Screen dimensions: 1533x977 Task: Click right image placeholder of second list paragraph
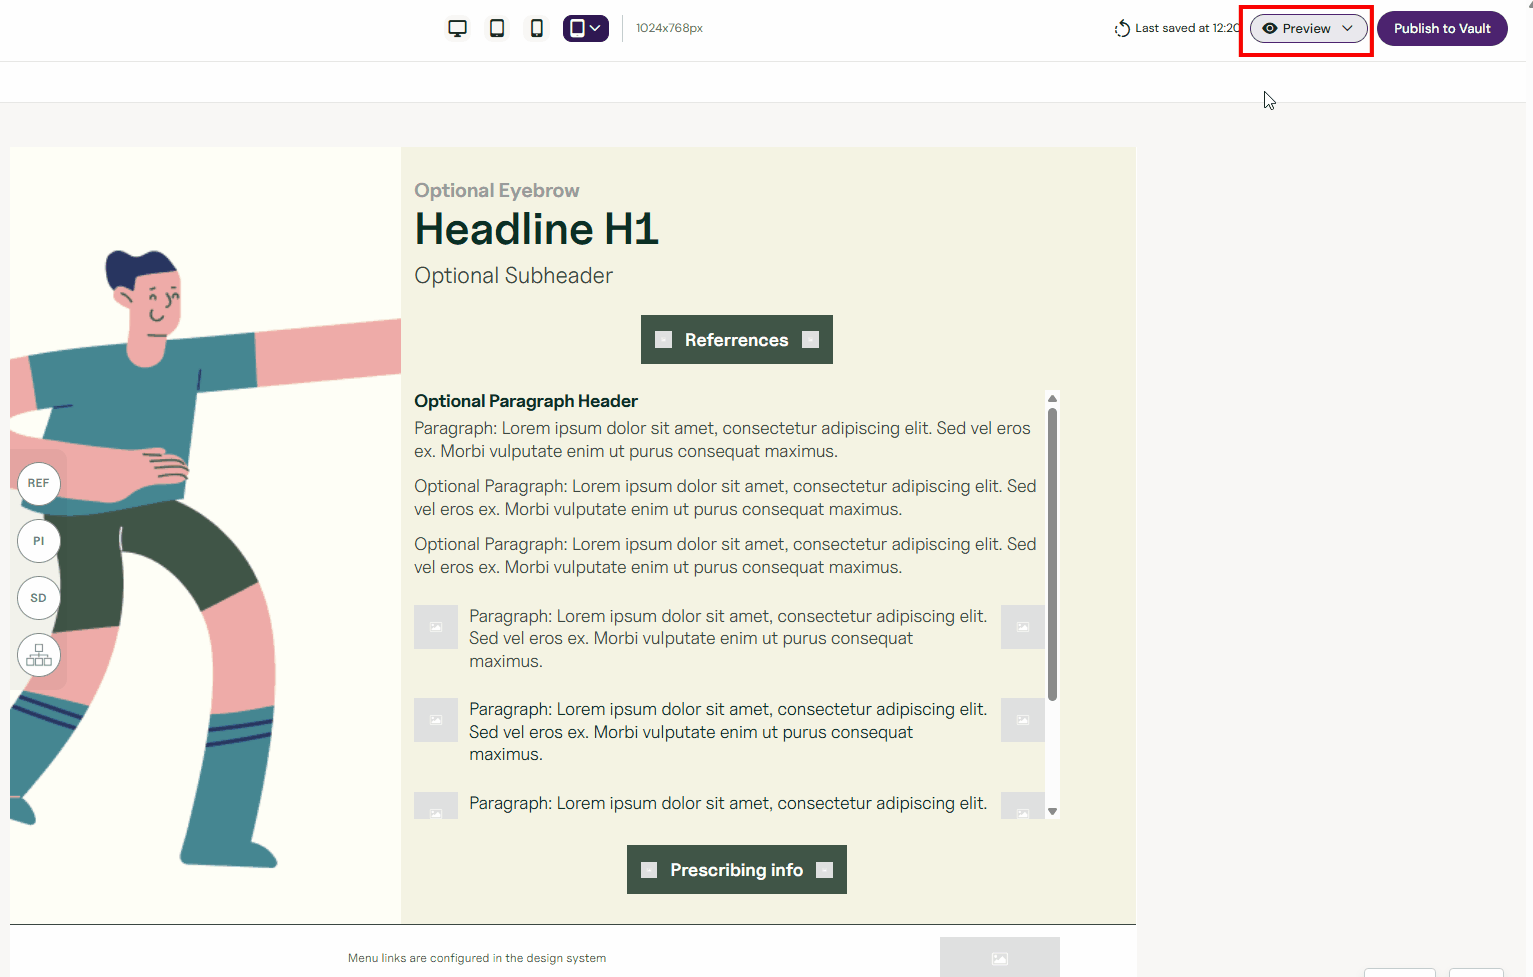1022,720
